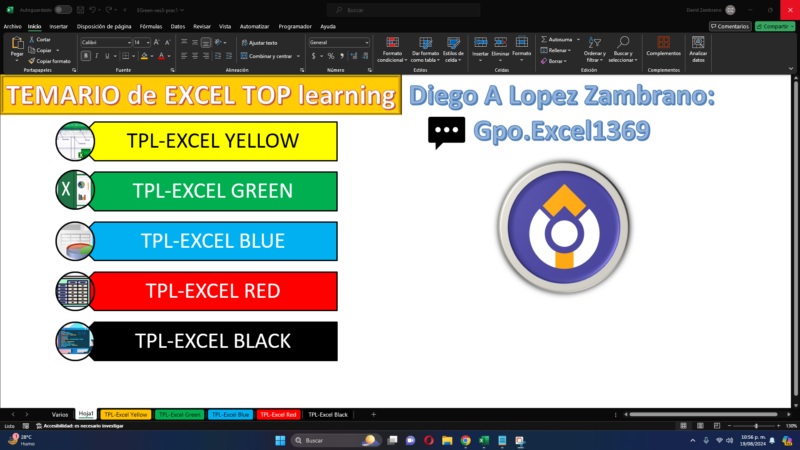Click the Cortar scissors icon
The width and height of the screenshot is (800, 450).
click(x=32, y=39)
